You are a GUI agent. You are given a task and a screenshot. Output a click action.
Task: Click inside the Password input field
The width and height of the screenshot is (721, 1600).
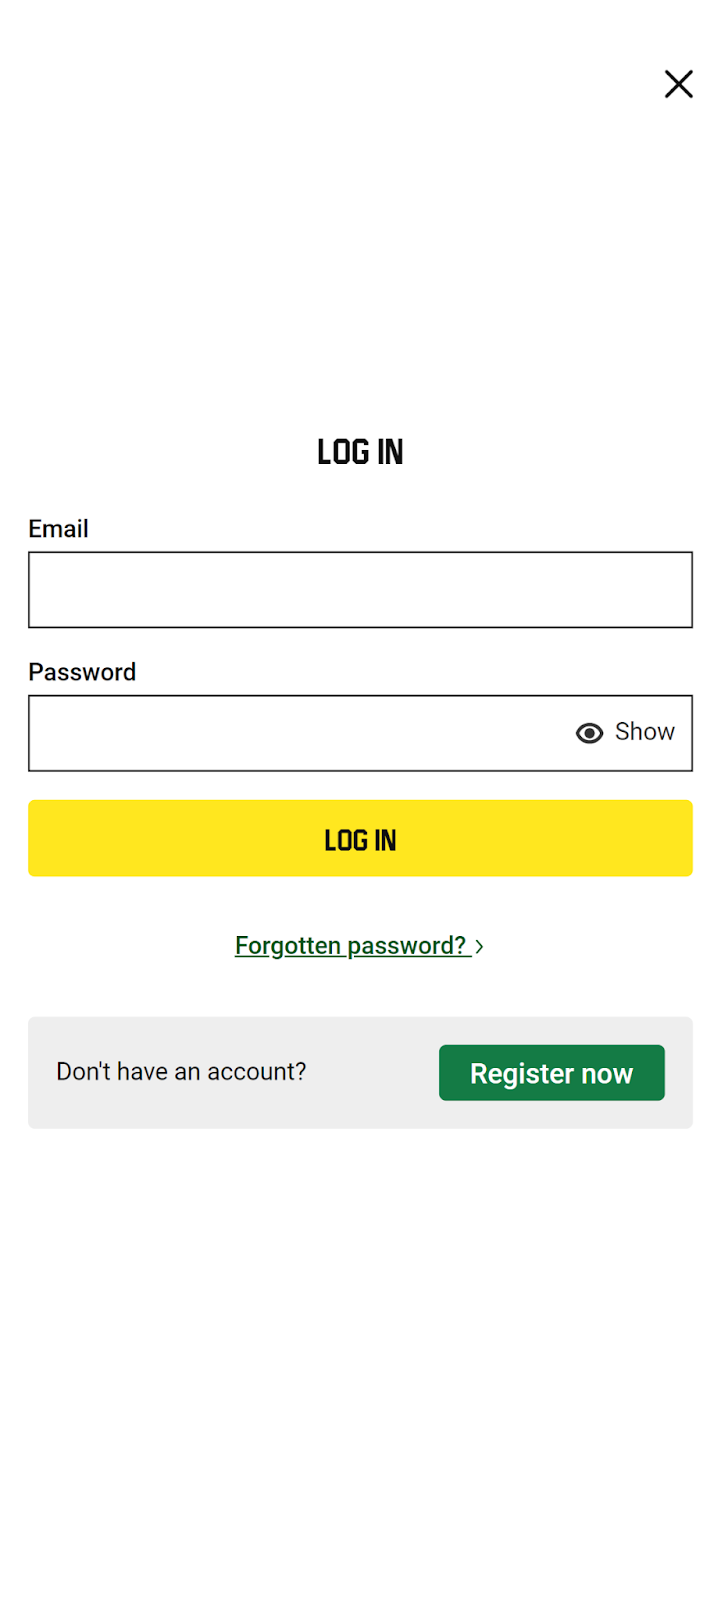coord(300,733)
